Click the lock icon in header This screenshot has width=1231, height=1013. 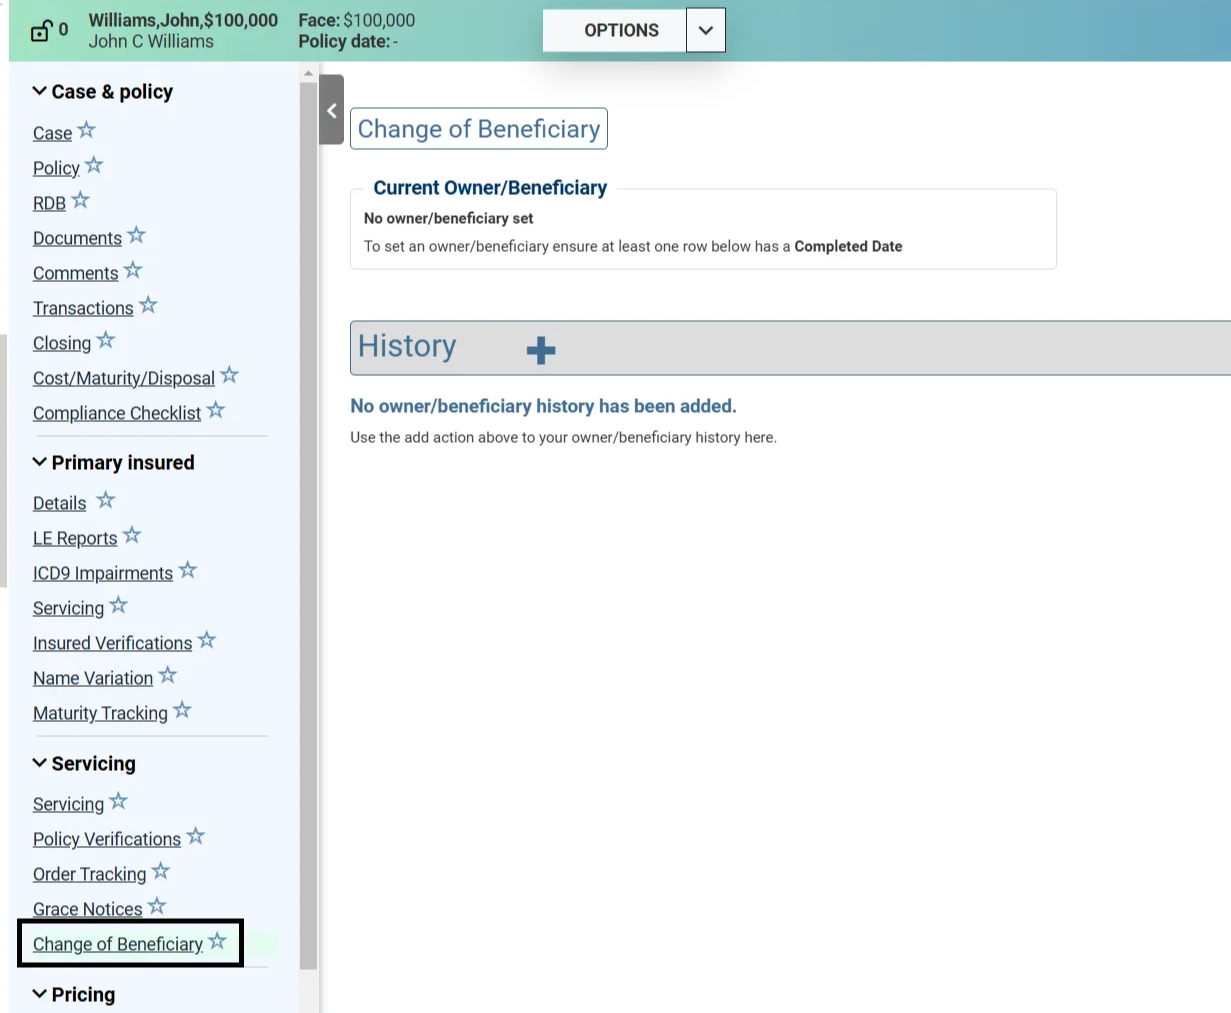click(40, 31)
